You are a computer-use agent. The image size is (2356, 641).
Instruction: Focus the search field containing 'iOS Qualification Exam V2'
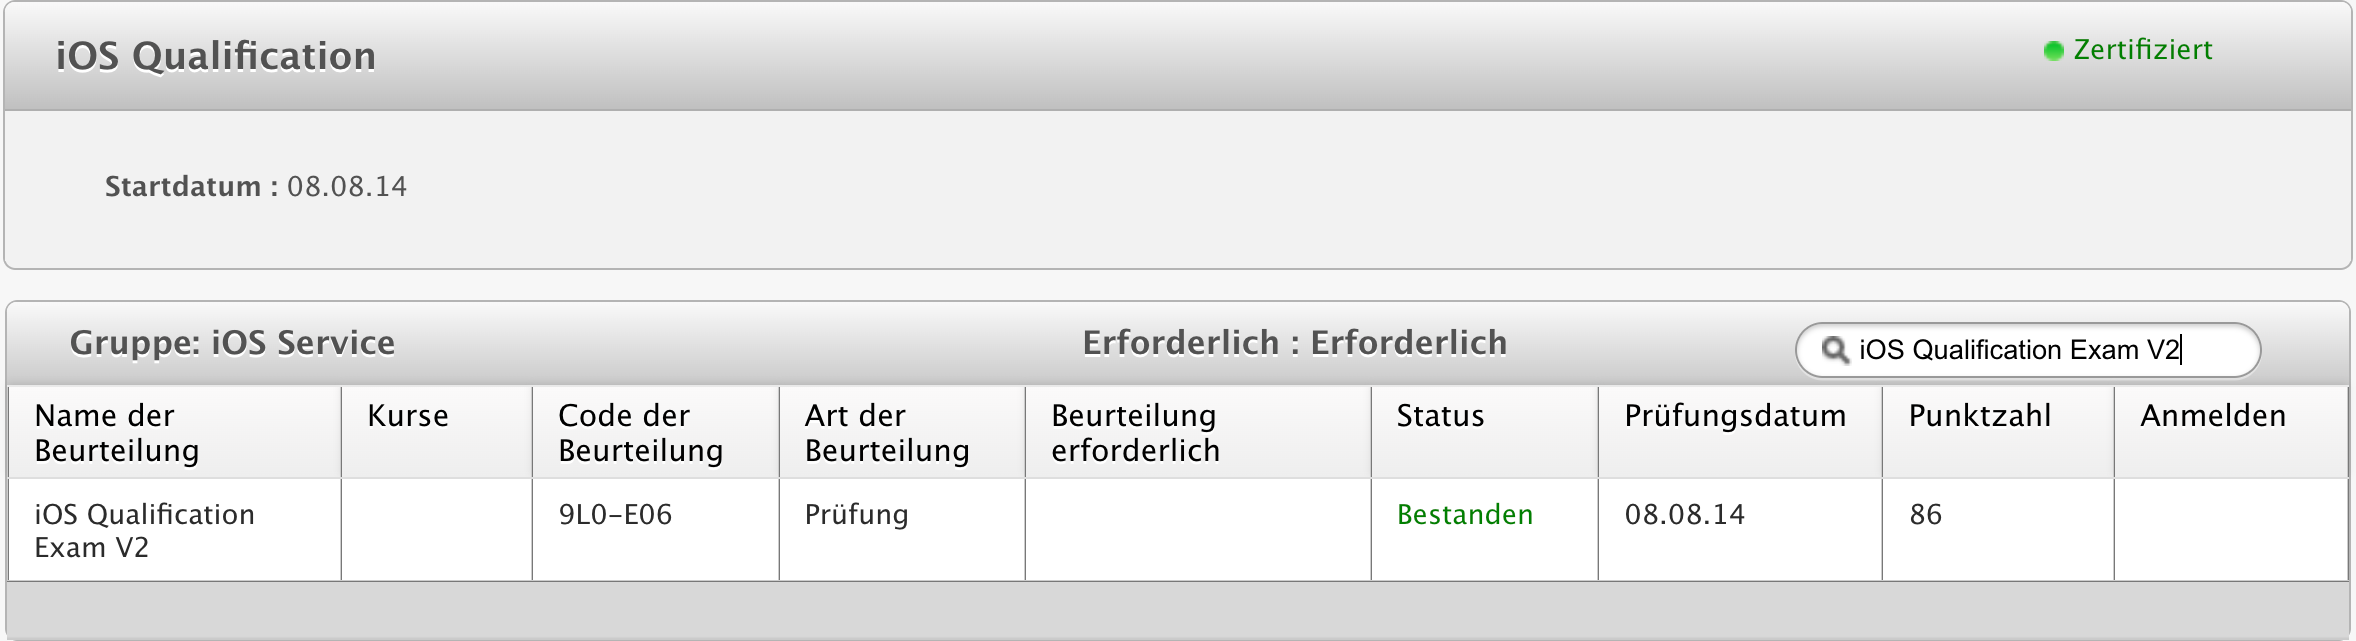coord(2030,350)
